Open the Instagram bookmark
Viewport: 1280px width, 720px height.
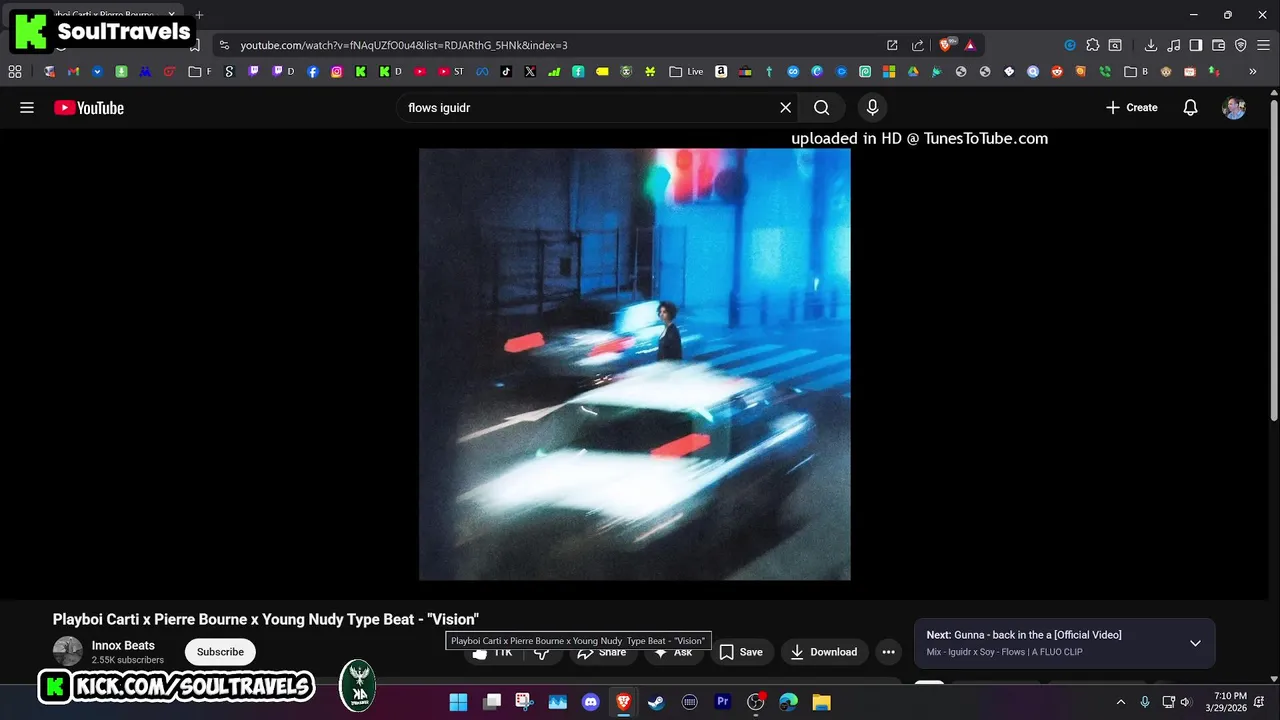tap(337, 72)
